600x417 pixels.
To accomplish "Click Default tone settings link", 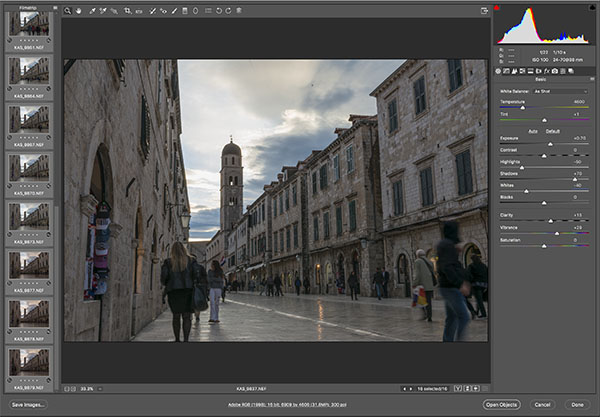I will pyautogui.click(x=553, y=131).
